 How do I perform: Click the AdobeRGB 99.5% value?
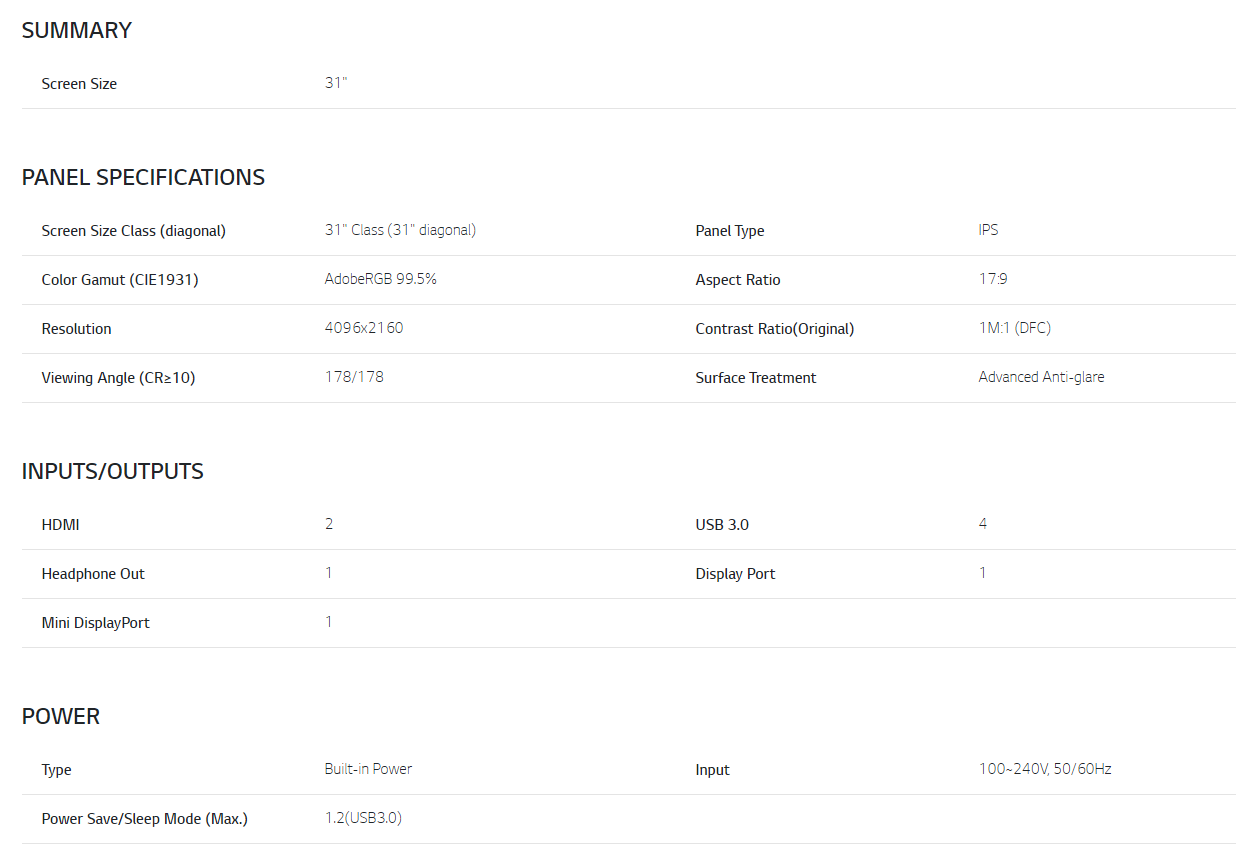point(380,279)
